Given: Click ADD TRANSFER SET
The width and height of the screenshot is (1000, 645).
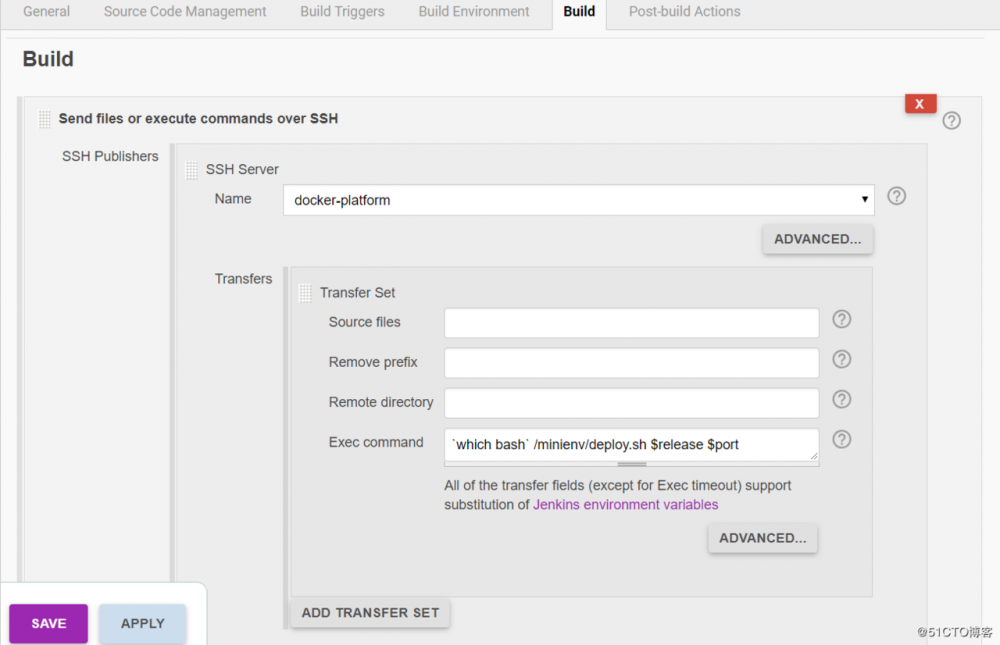Looking at the screenshot, I should click(370, 612).
